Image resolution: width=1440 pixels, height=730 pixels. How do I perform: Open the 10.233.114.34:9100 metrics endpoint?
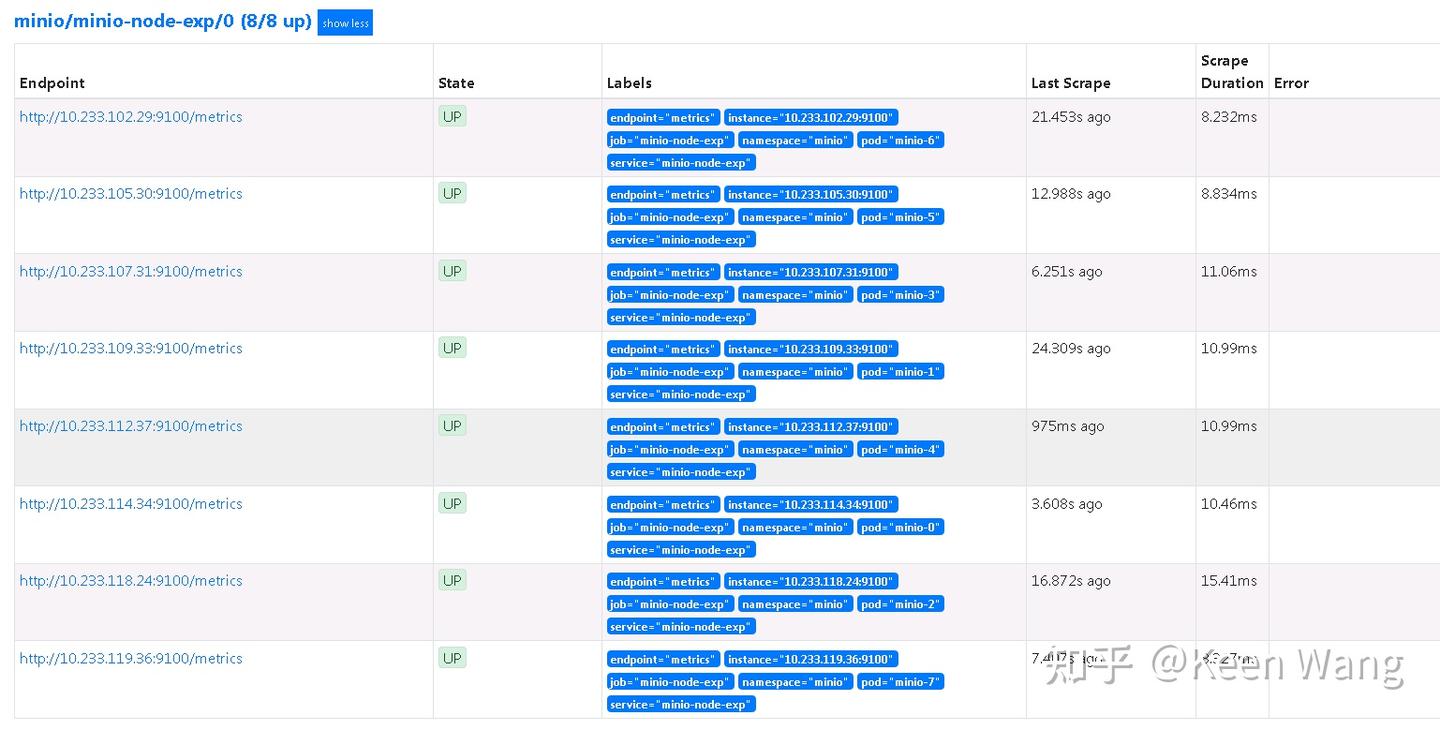131,504
